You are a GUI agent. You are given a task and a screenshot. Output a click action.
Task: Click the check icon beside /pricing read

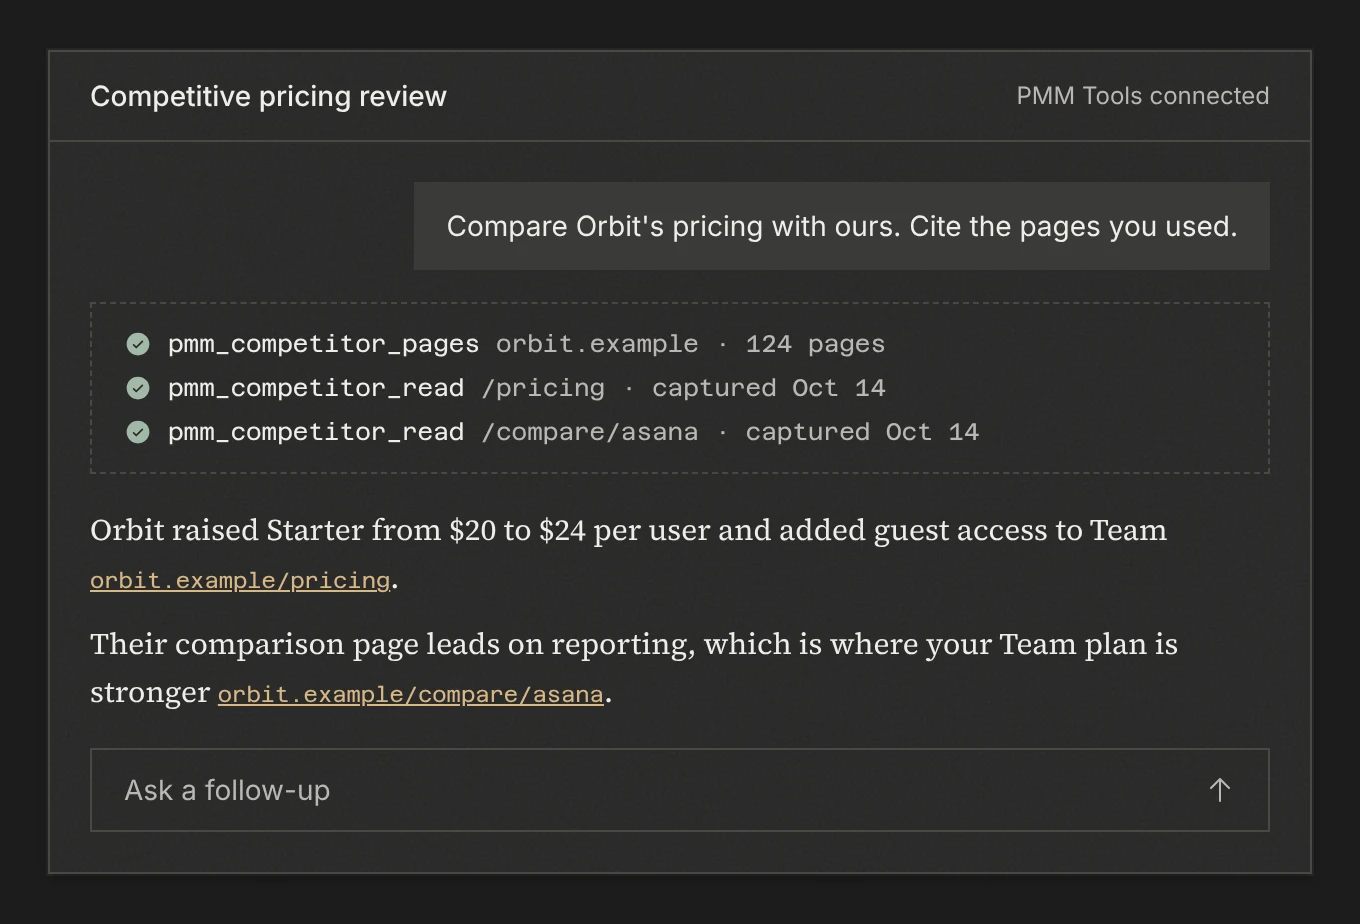coord(138,388)
